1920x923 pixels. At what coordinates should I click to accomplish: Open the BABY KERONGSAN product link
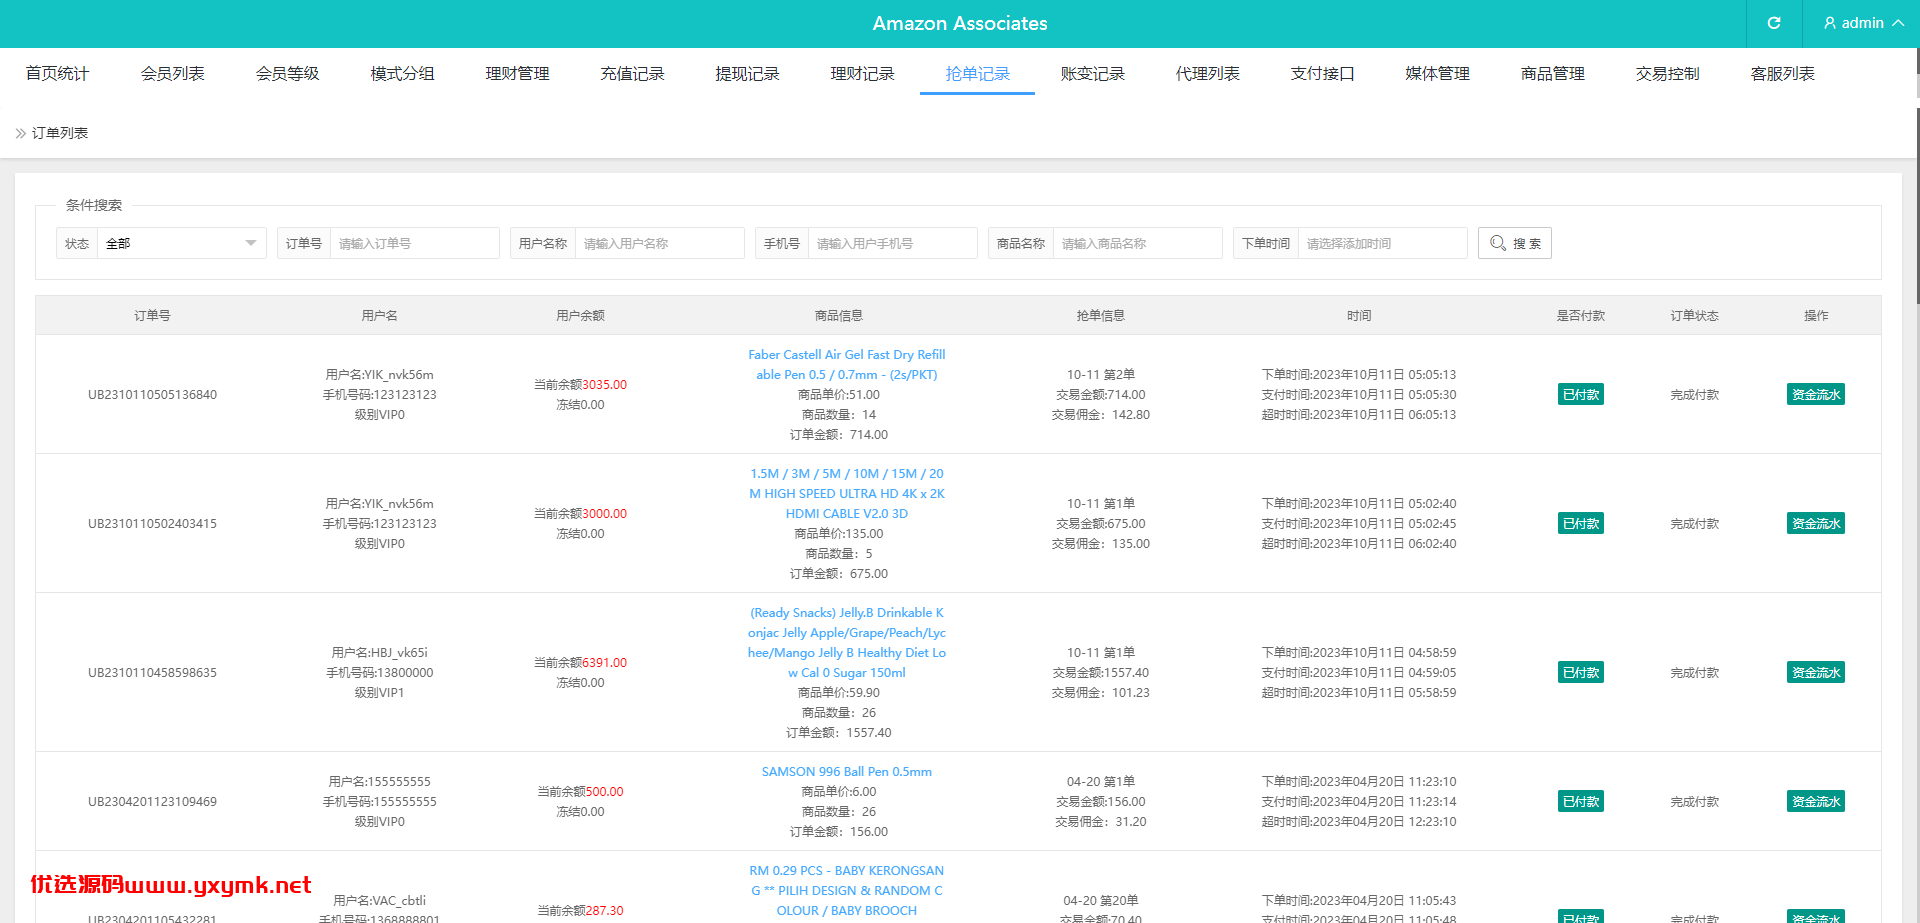(x=847, y=890)
